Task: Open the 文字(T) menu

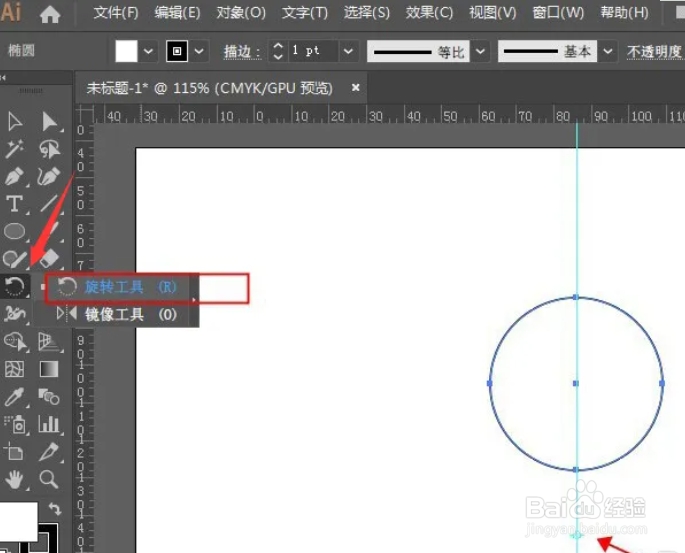Action: coord(304,13)
